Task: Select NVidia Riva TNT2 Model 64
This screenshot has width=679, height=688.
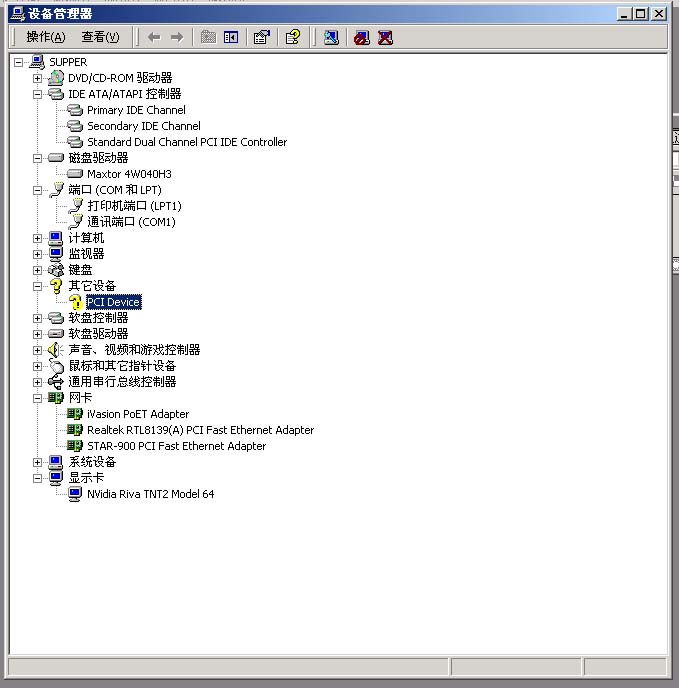Action: pyautogui.click(x=151, y=494)
